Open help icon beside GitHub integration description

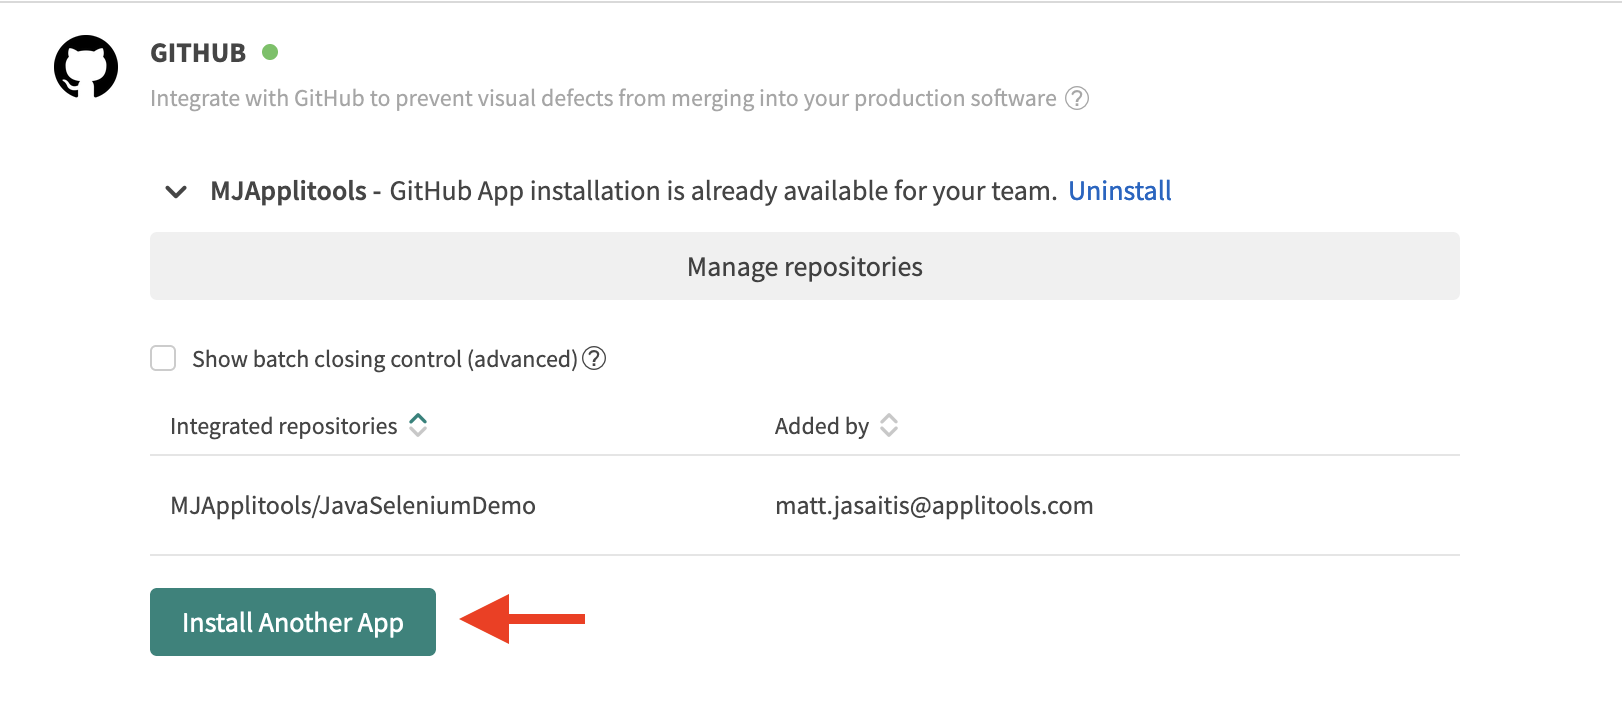1077,98
